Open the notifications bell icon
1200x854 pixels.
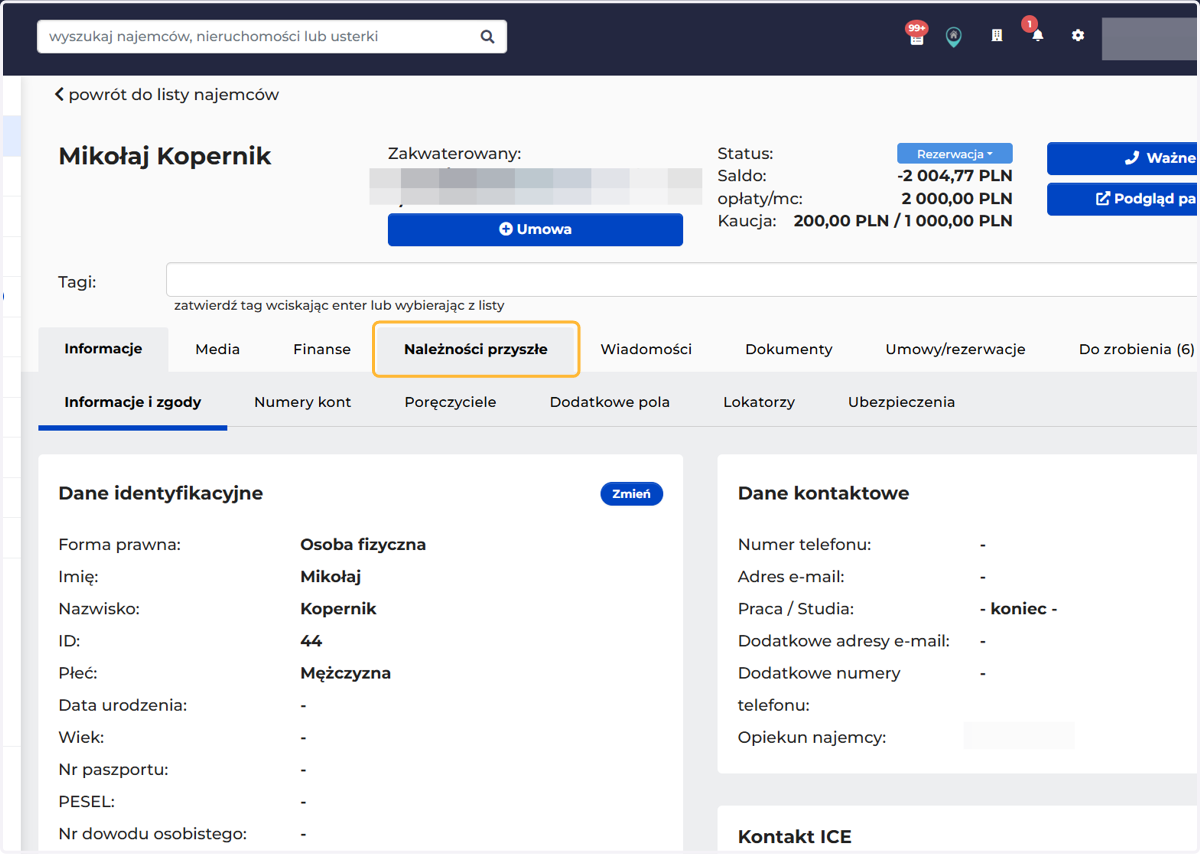click(x=1037, y=34)
